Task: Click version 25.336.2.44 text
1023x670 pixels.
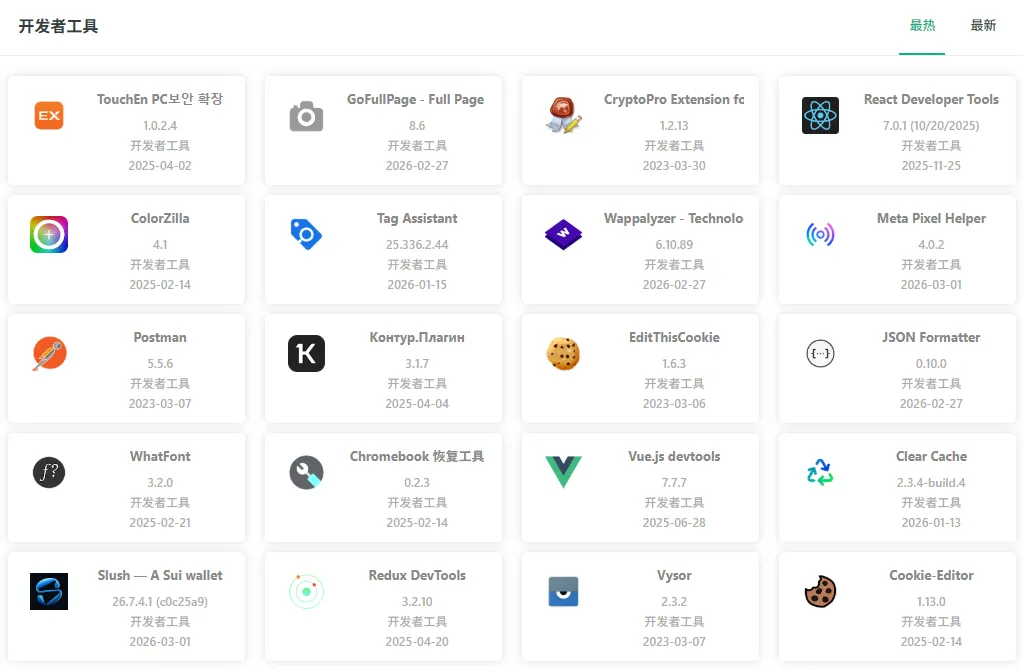Action: [x=417, y=245]
